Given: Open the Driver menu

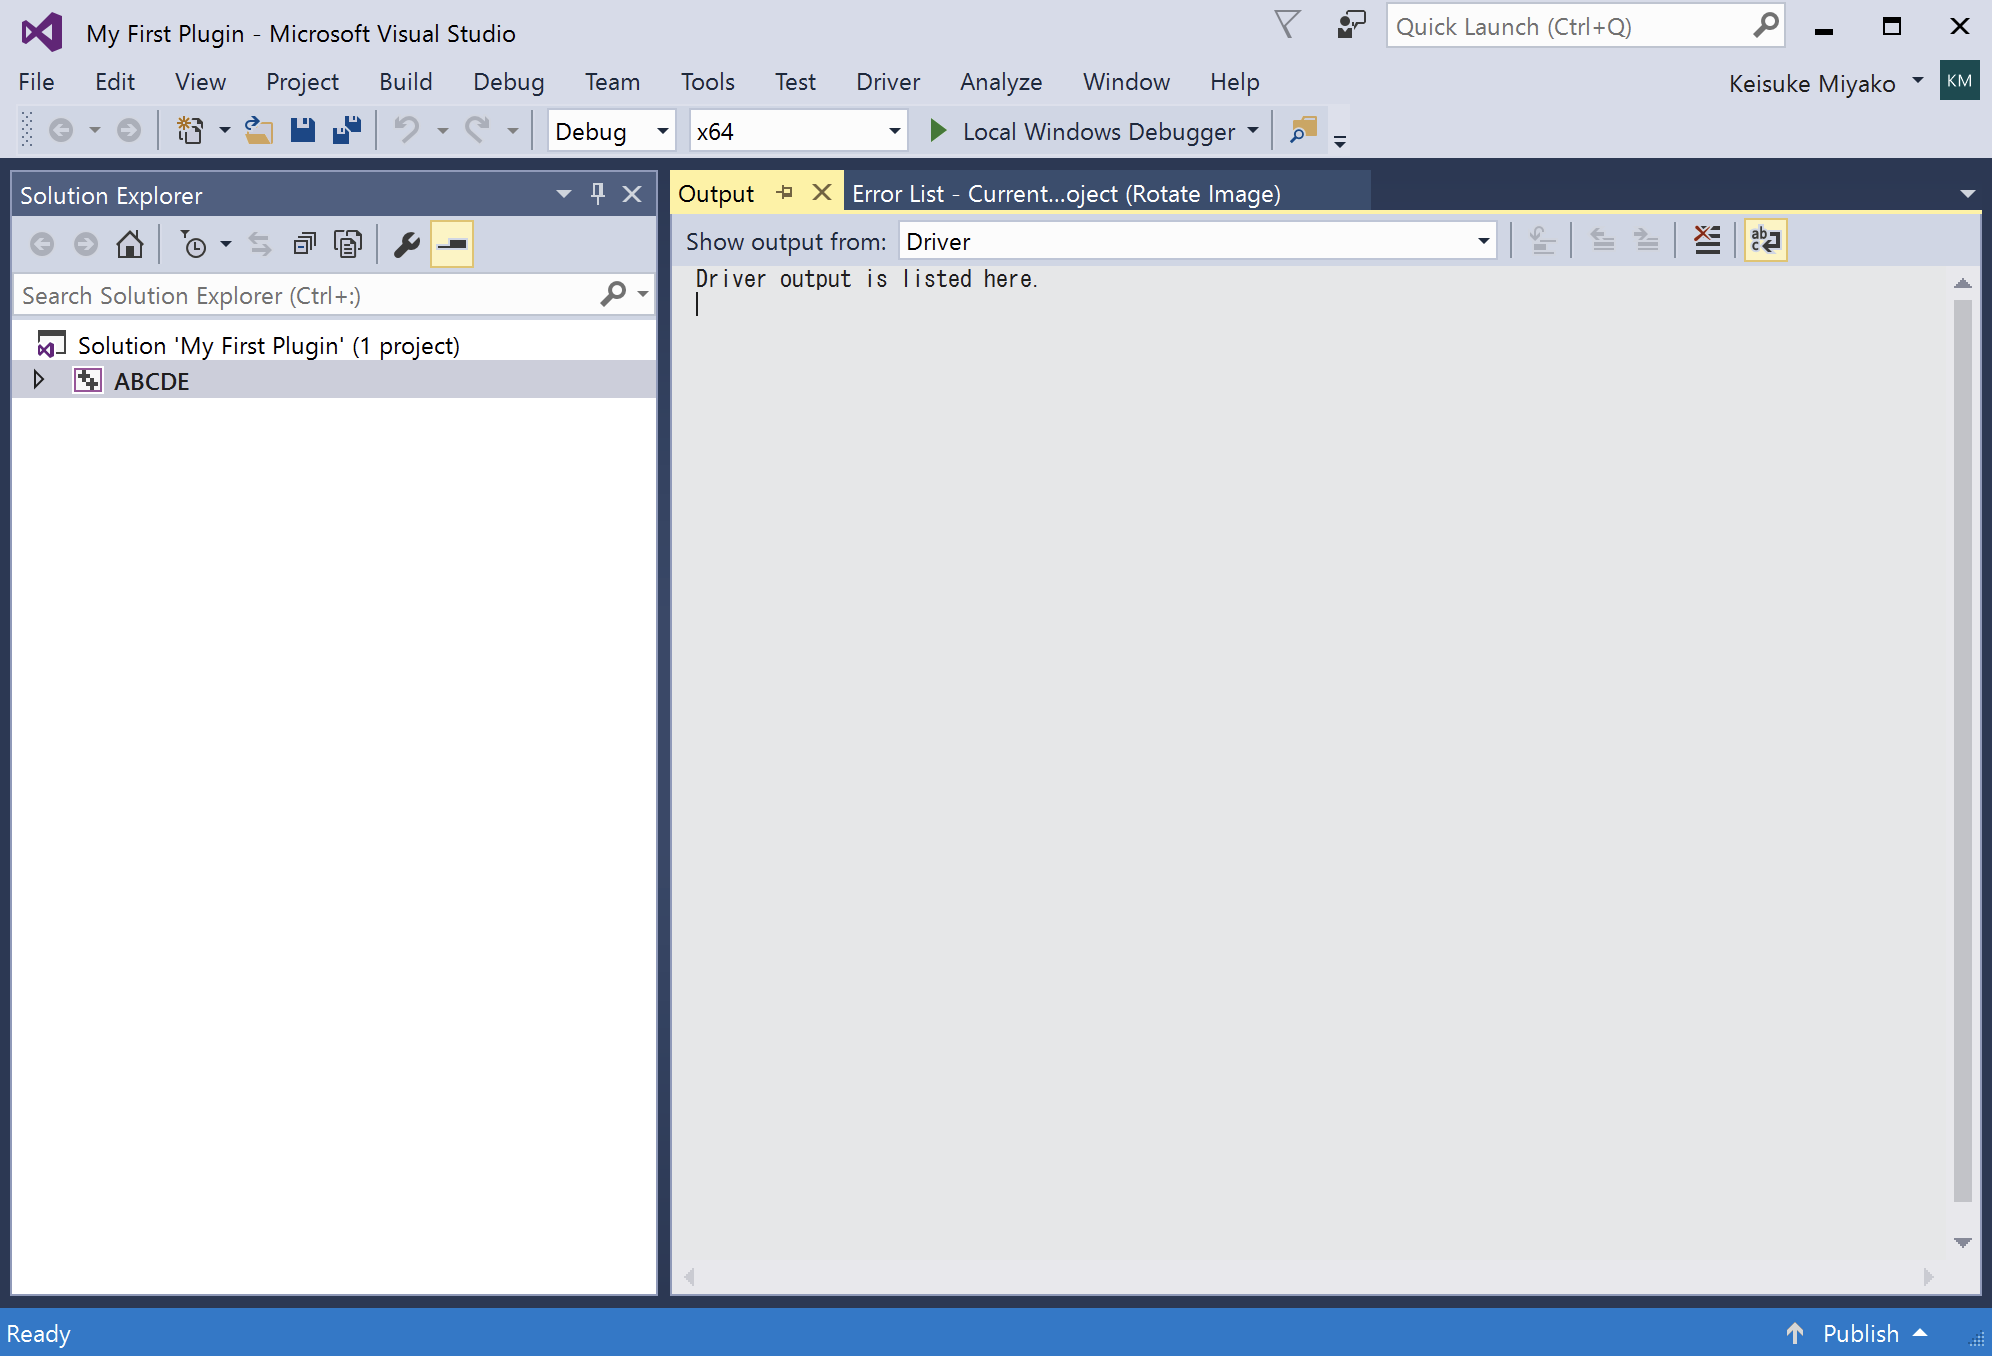Looking at the screenshot, I should point(887,82).
